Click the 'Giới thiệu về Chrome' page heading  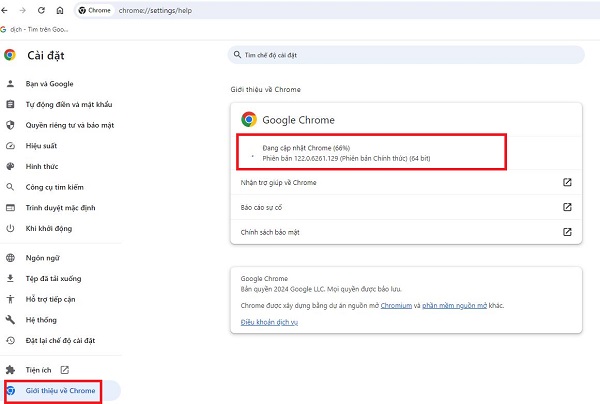tap(266, 90)
